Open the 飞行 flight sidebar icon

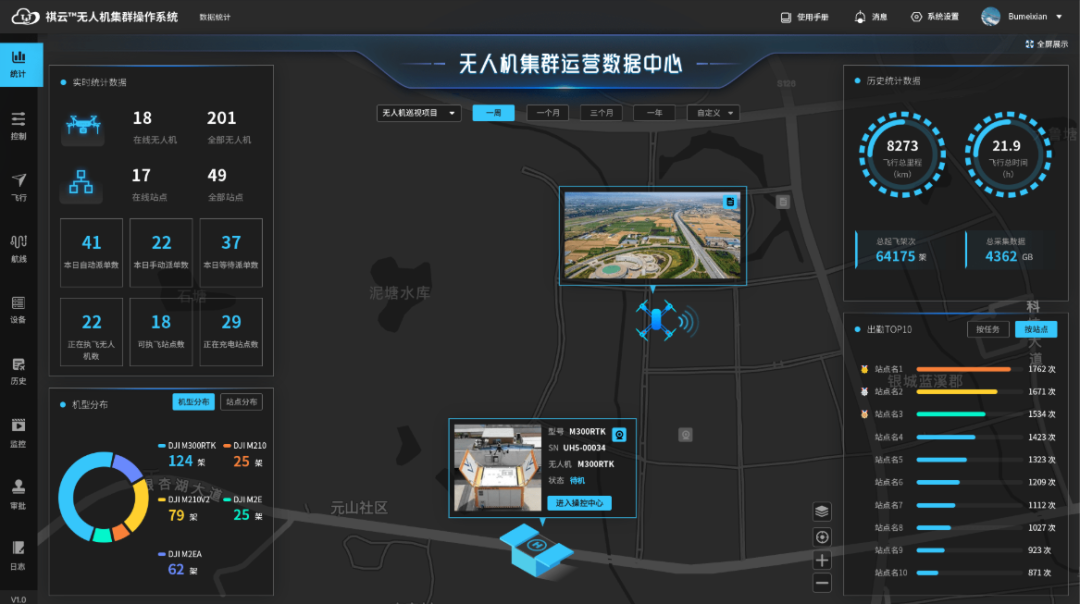tap(18, 186)
